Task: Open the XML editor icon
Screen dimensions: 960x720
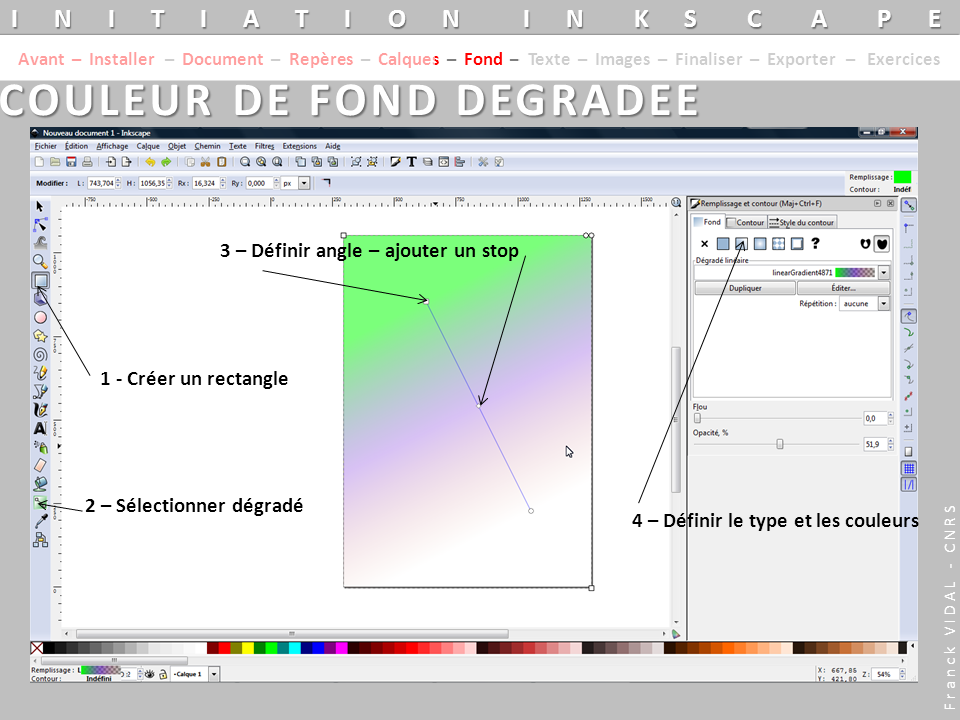Action: coord(444,162)
